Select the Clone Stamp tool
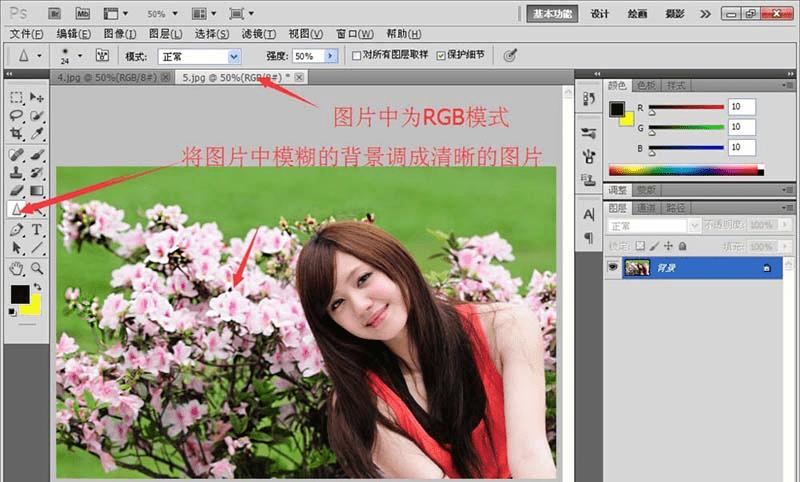This screenshot has height=482, width=800. tap(16, 172)
